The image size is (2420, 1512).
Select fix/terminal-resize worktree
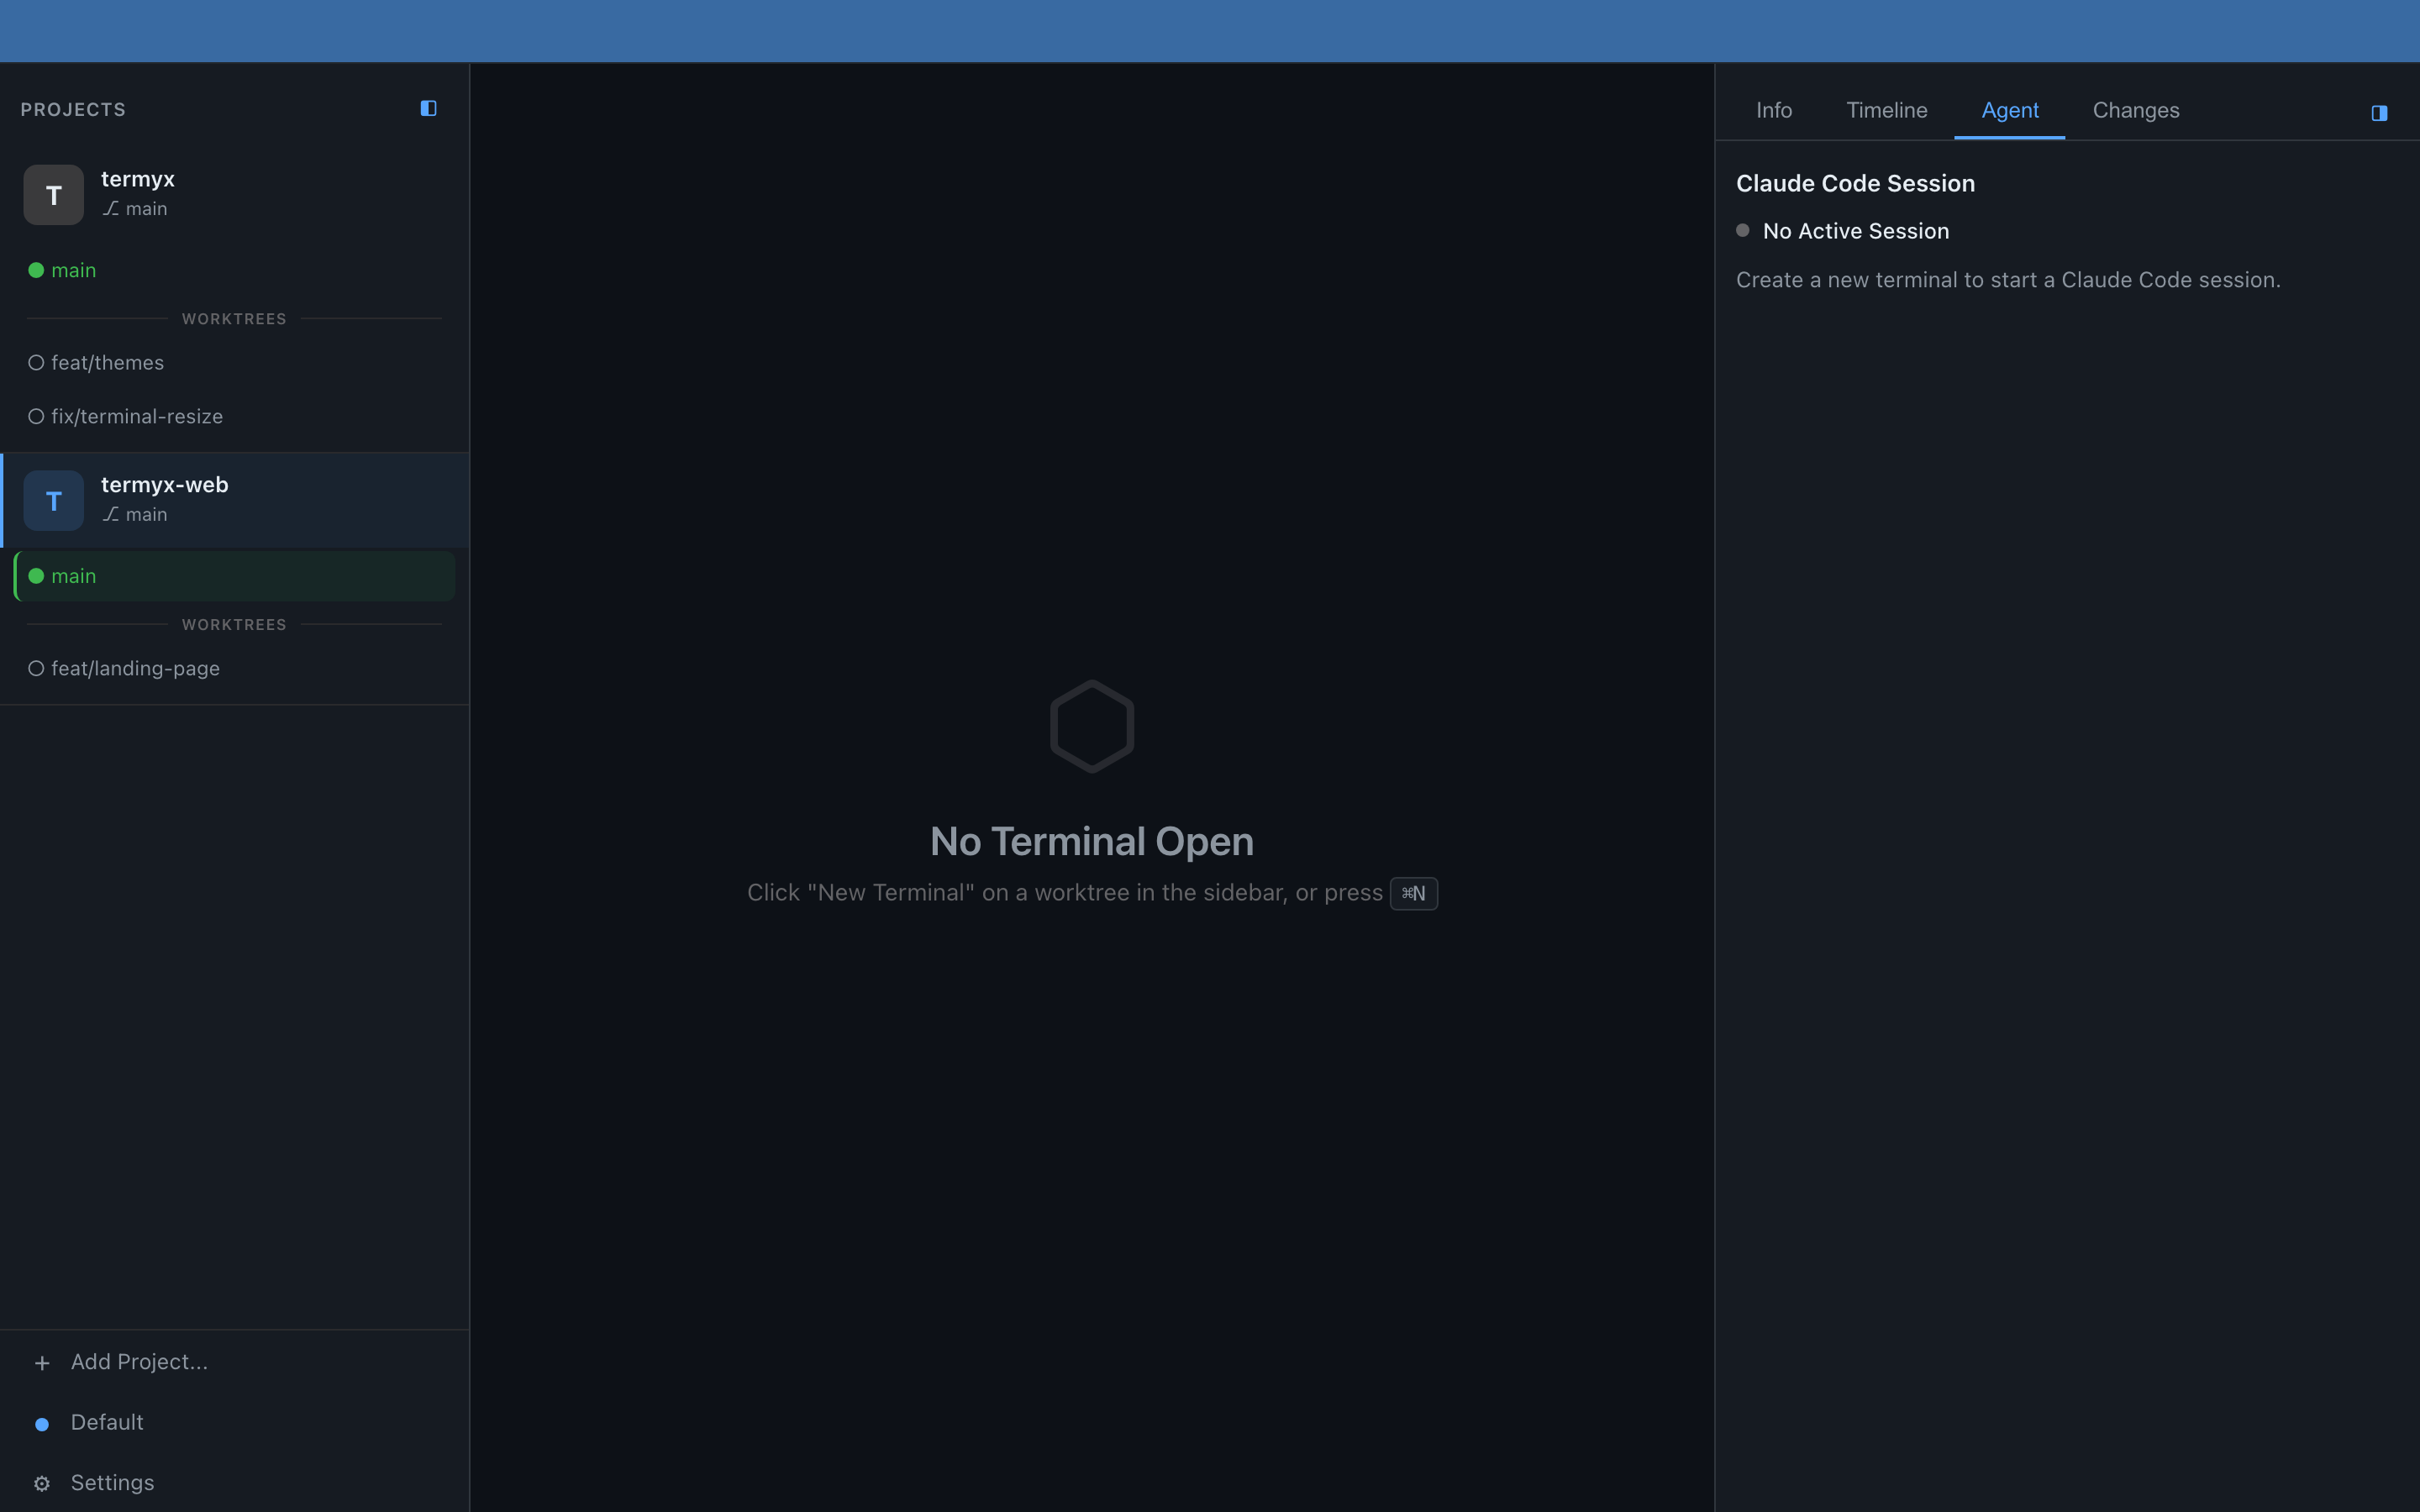pyautogui.click(x=137, y=417)
